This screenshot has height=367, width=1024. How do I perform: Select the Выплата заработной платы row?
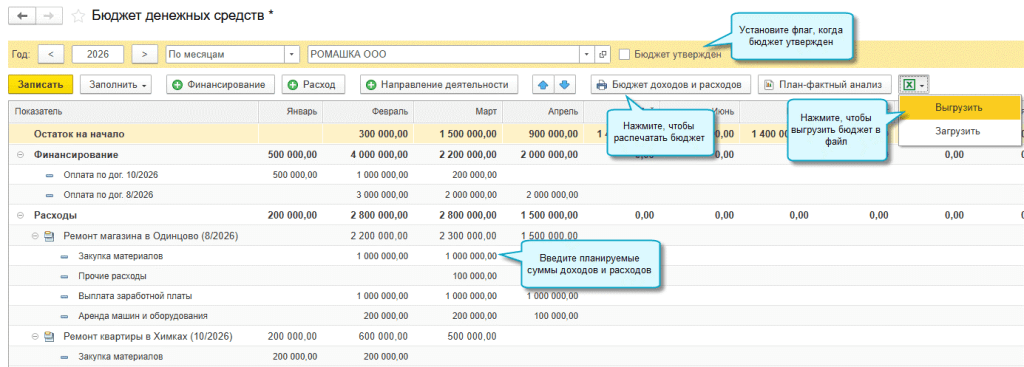point(135,296)
